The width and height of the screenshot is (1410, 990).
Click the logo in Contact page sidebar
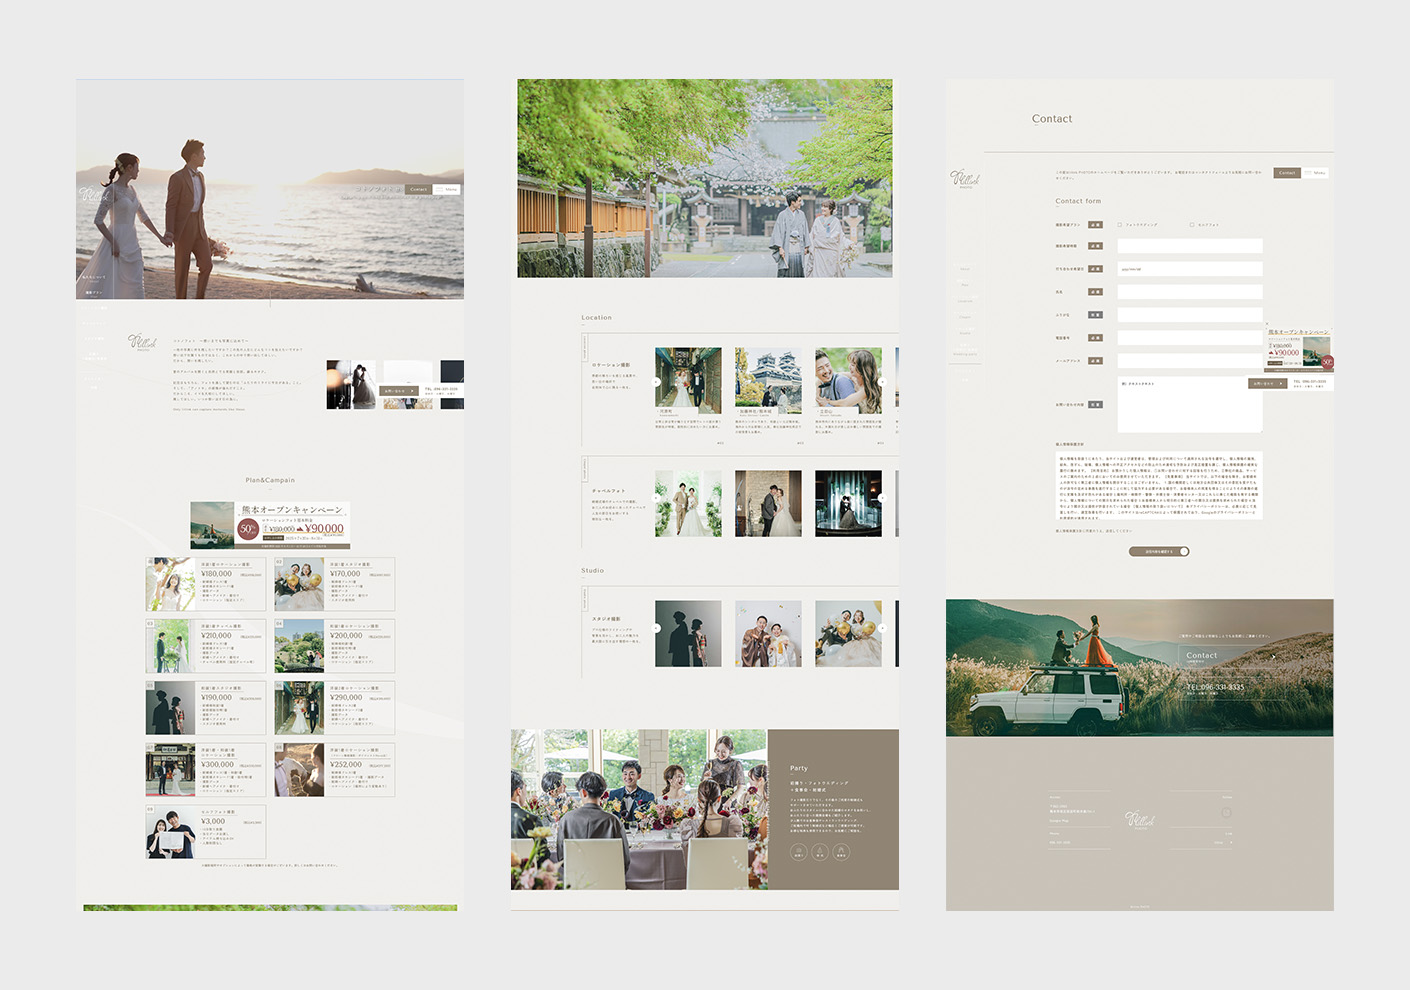(965, 179)
